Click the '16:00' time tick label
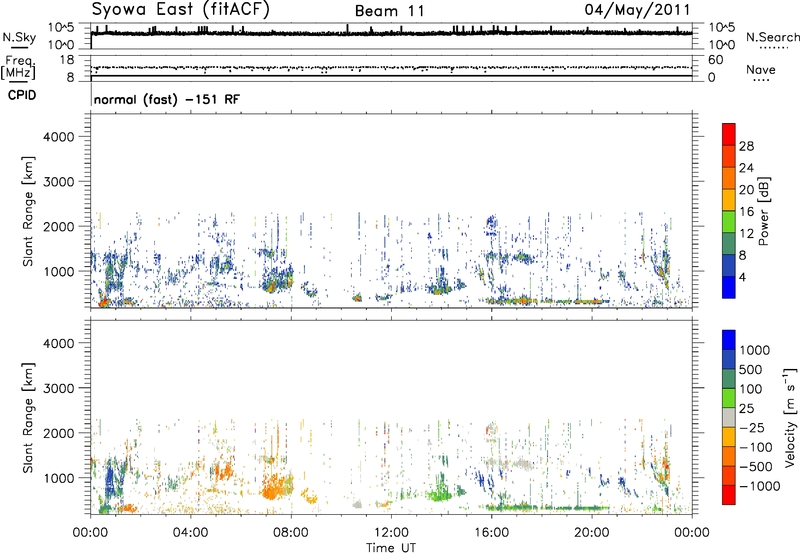Viewport: 800px width, 554px height. [x=491, y=533]
